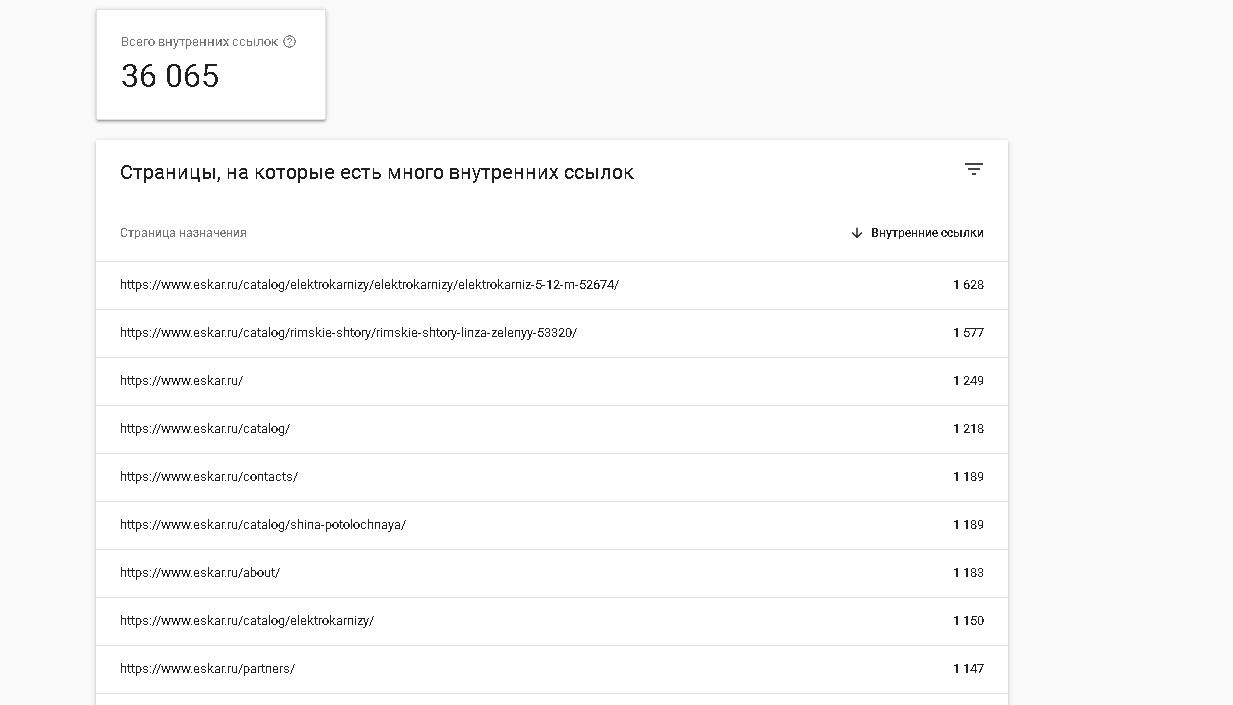Open the catalog/elektrokarnizy/ category row
Screen dimensions: 1233x705
(552, 621)
